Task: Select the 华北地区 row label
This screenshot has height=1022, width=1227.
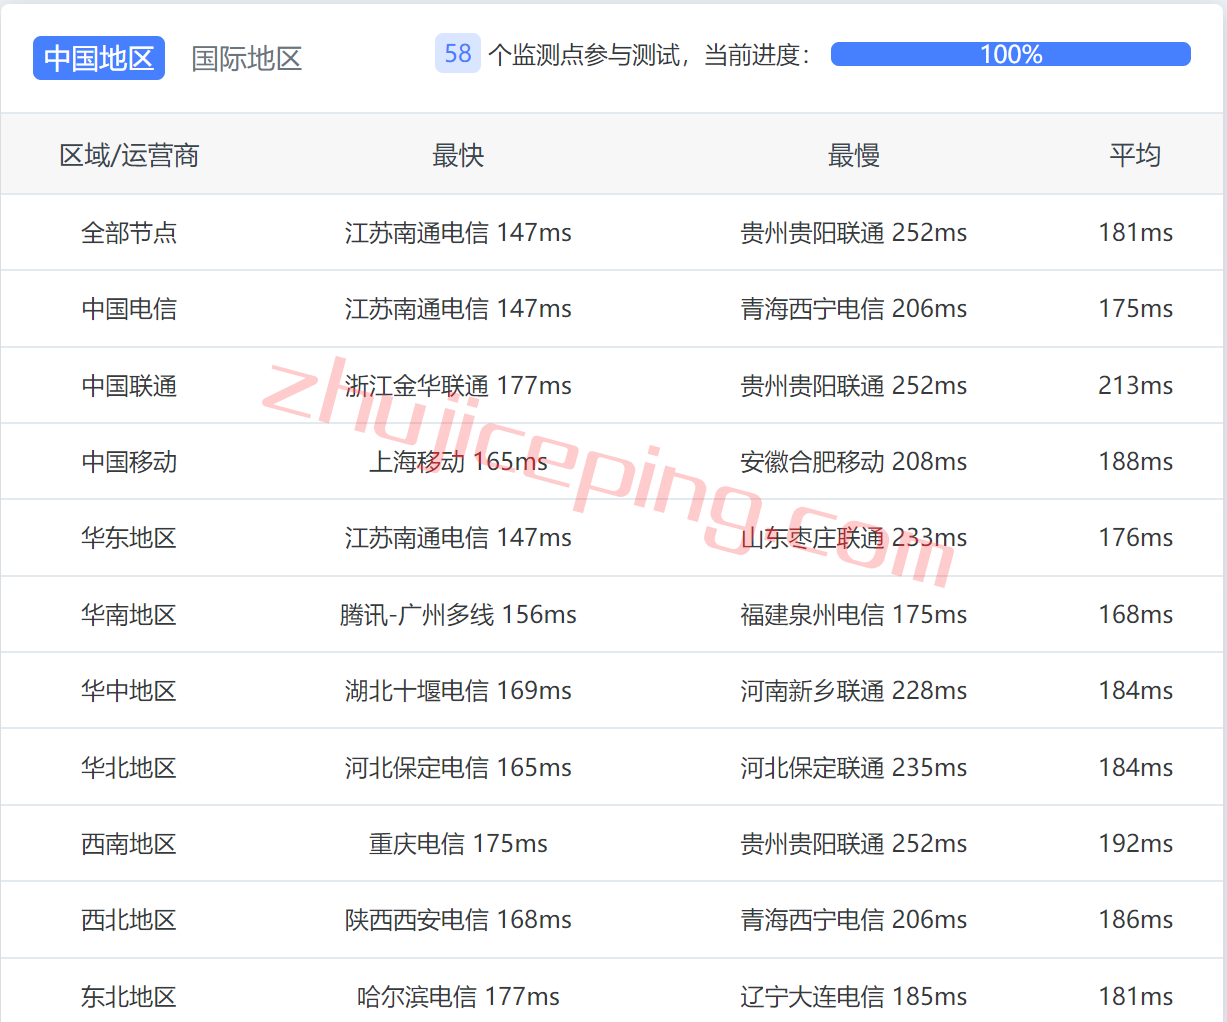Action: pyautogui.click(x=129, y=768)
